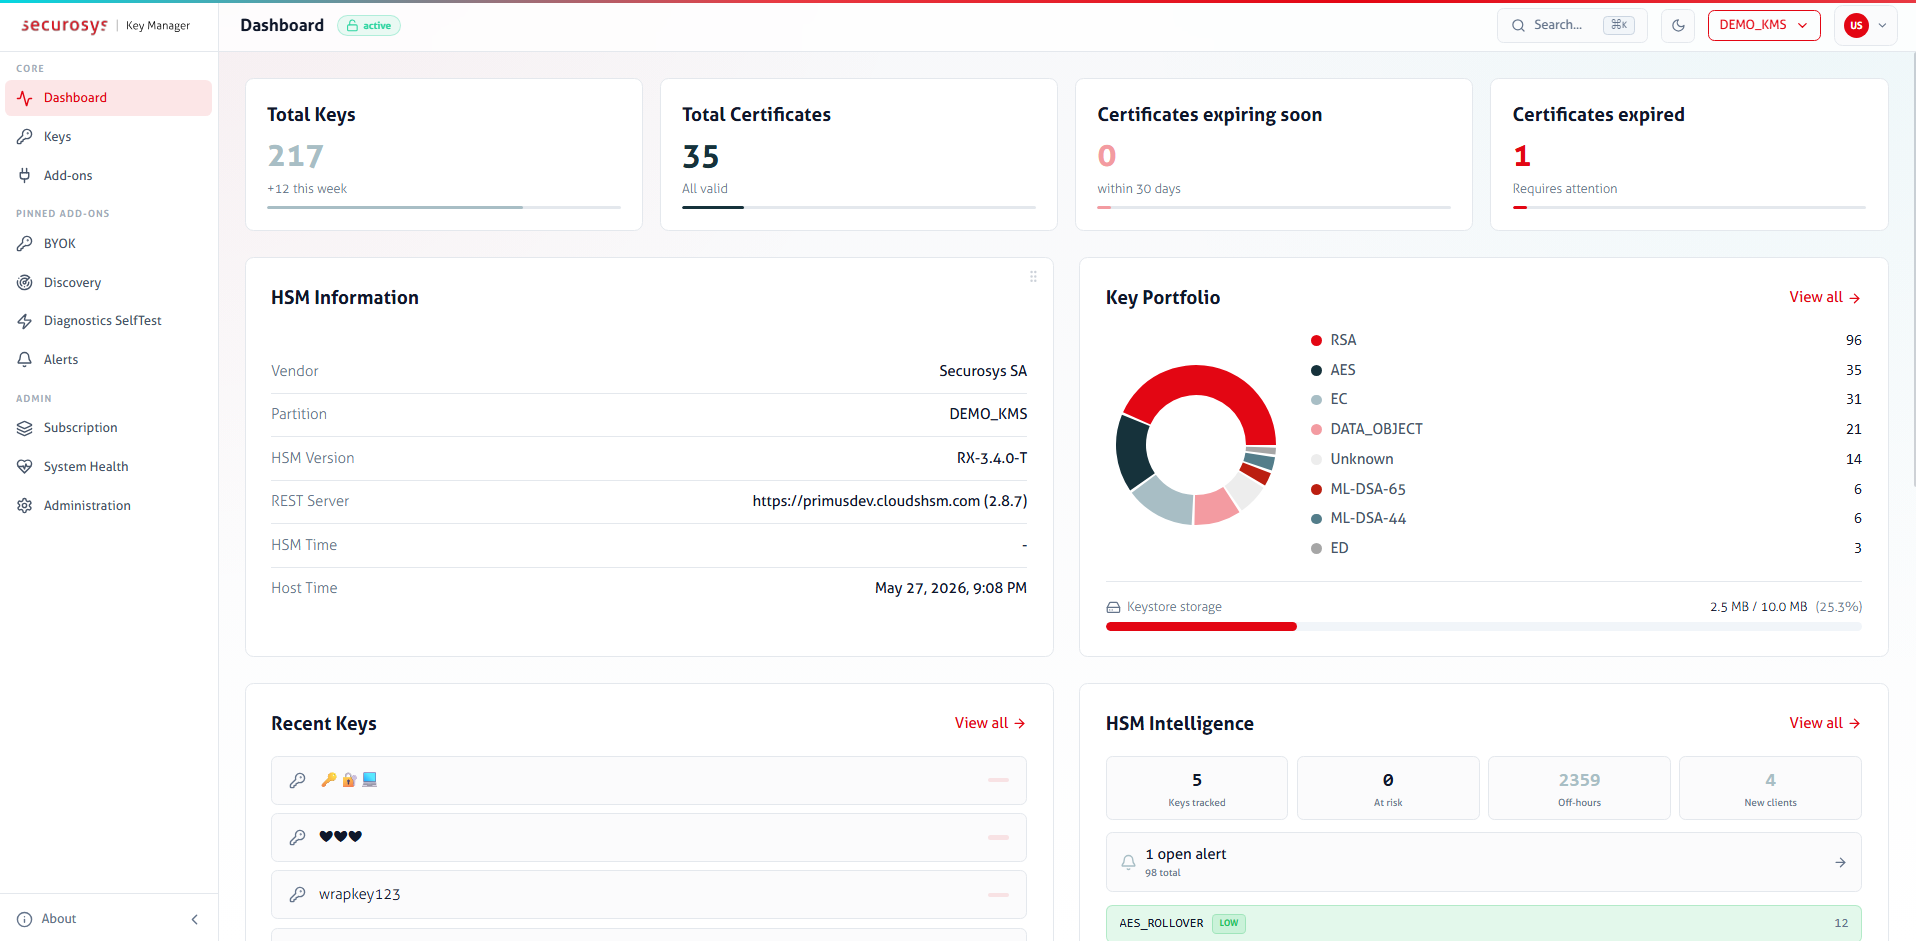Click the Keystore storage icon
The width and height of the screenshot is (1916, 941).
click(1114, 607)
